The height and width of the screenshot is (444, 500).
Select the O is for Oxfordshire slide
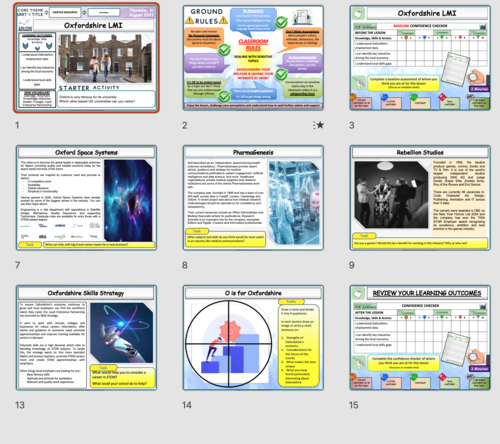point(253,338)
